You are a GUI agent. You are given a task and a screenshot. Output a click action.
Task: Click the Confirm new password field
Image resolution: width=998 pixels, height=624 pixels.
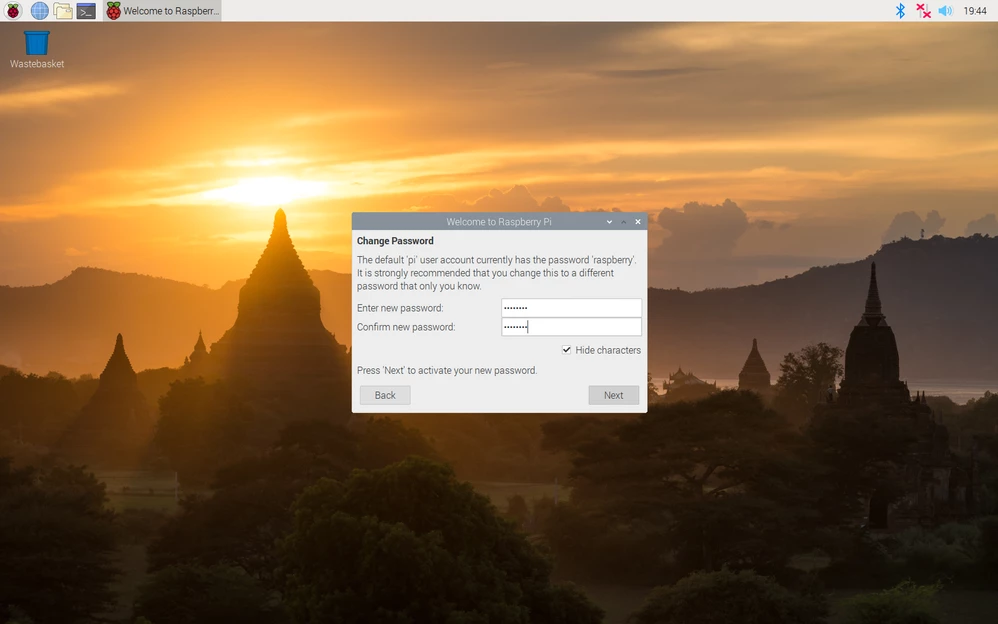570,326
